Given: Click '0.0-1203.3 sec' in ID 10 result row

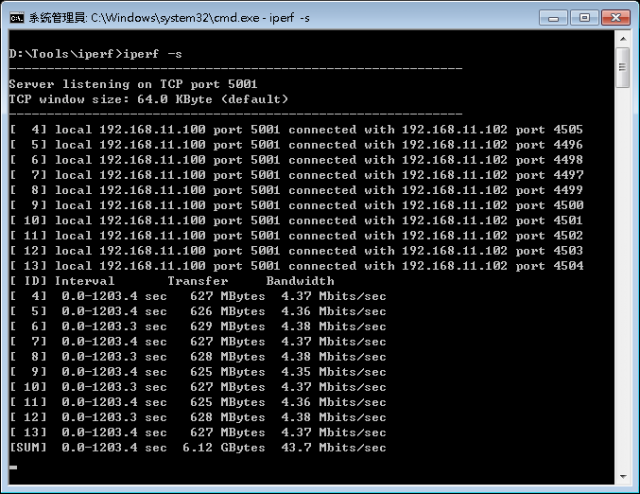Looking at the screenshot, I should point(114,387).
